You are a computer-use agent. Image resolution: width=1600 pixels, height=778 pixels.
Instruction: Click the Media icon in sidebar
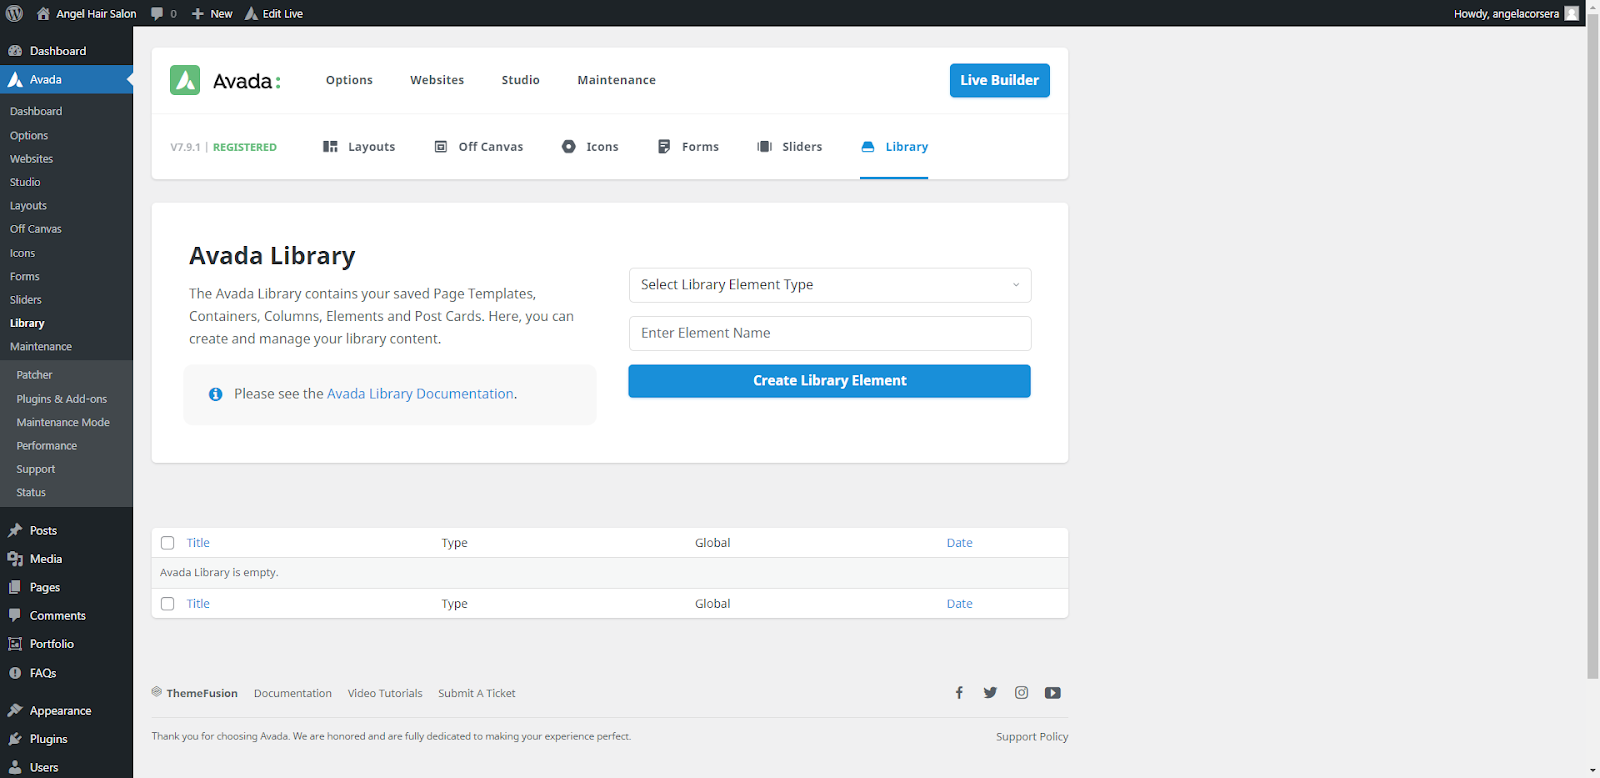(15, 559)
